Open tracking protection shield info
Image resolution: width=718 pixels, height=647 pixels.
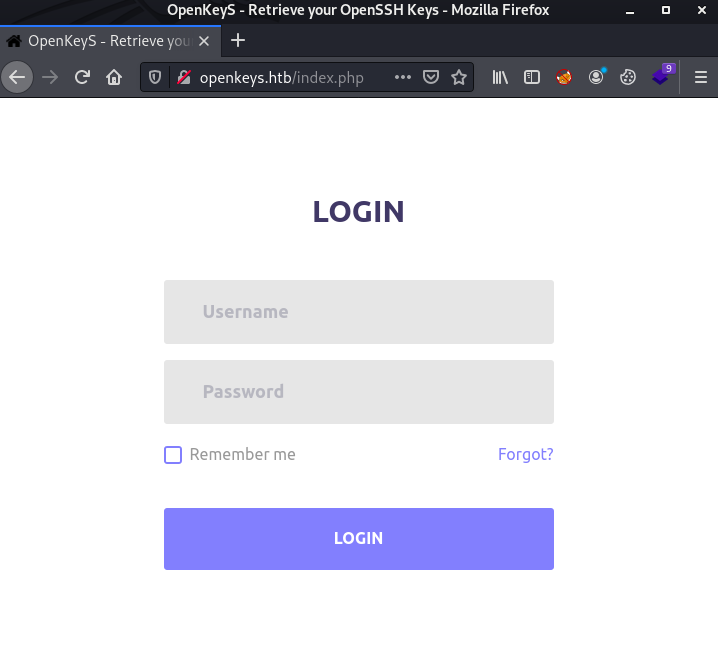point(155,77)
